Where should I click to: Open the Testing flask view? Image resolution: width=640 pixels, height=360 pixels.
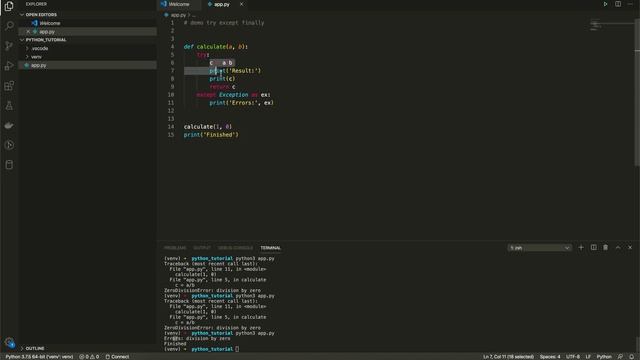pyautogui.click(x=9, y=106)
